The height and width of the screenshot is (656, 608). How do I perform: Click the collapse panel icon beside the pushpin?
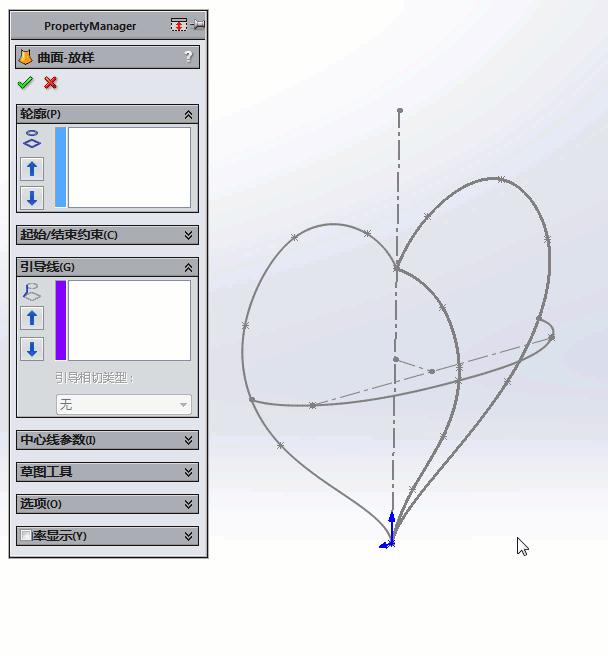(179, 25)
